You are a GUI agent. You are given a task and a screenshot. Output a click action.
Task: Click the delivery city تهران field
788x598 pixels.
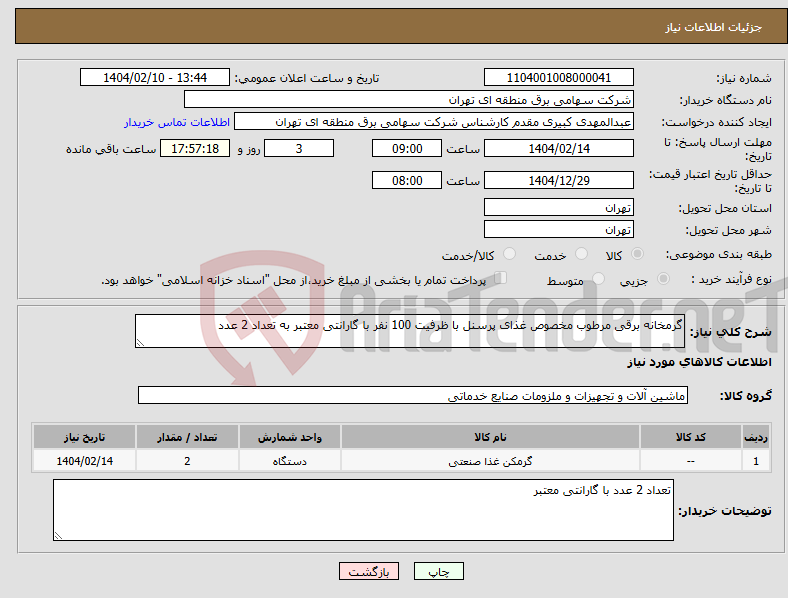558,229
